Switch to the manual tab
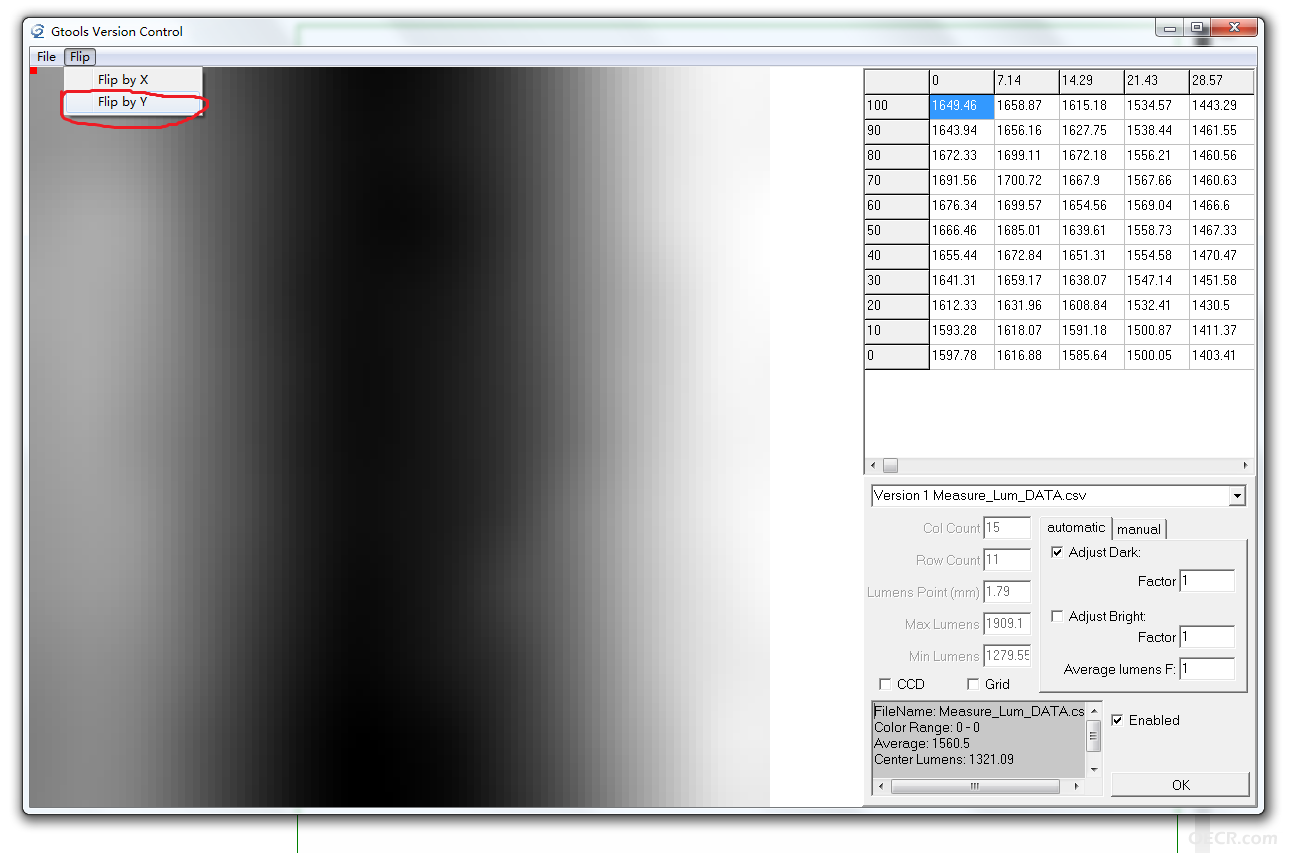The image size is (1289, 853). coord(1139,529)
